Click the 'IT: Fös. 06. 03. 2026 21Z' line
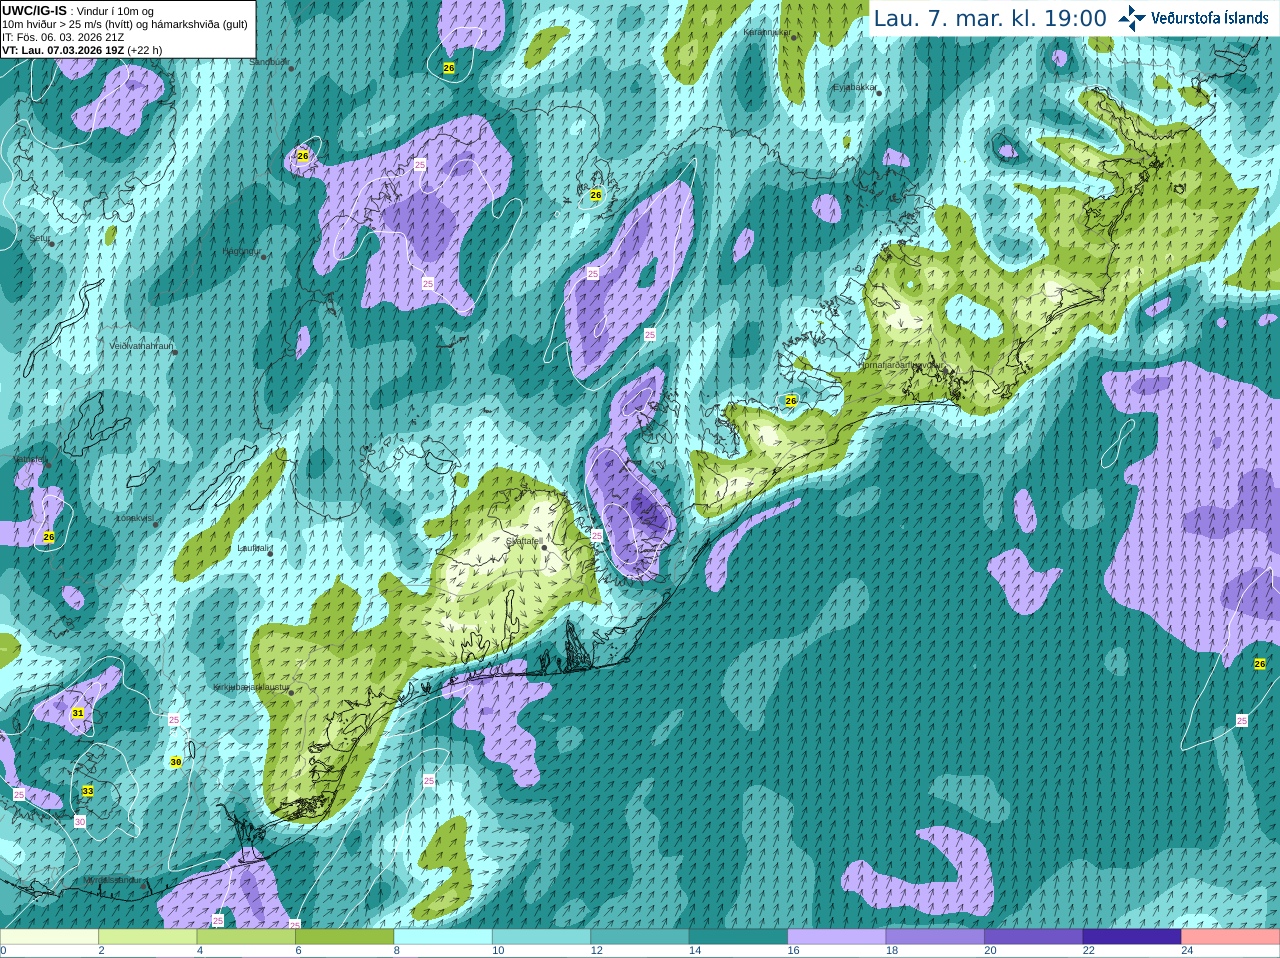1280x958 pixels. point(63,37)
